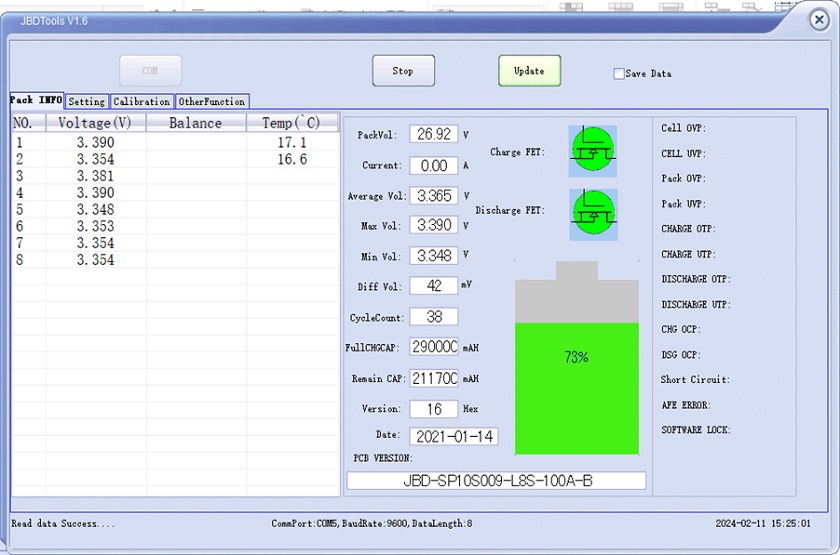Click the Discharge FET green MOSFET icon

click(593, 214)
